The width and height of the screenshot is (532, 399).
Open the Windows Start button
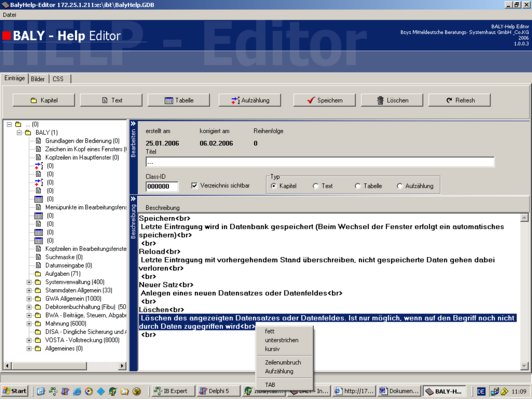(14, 391)
